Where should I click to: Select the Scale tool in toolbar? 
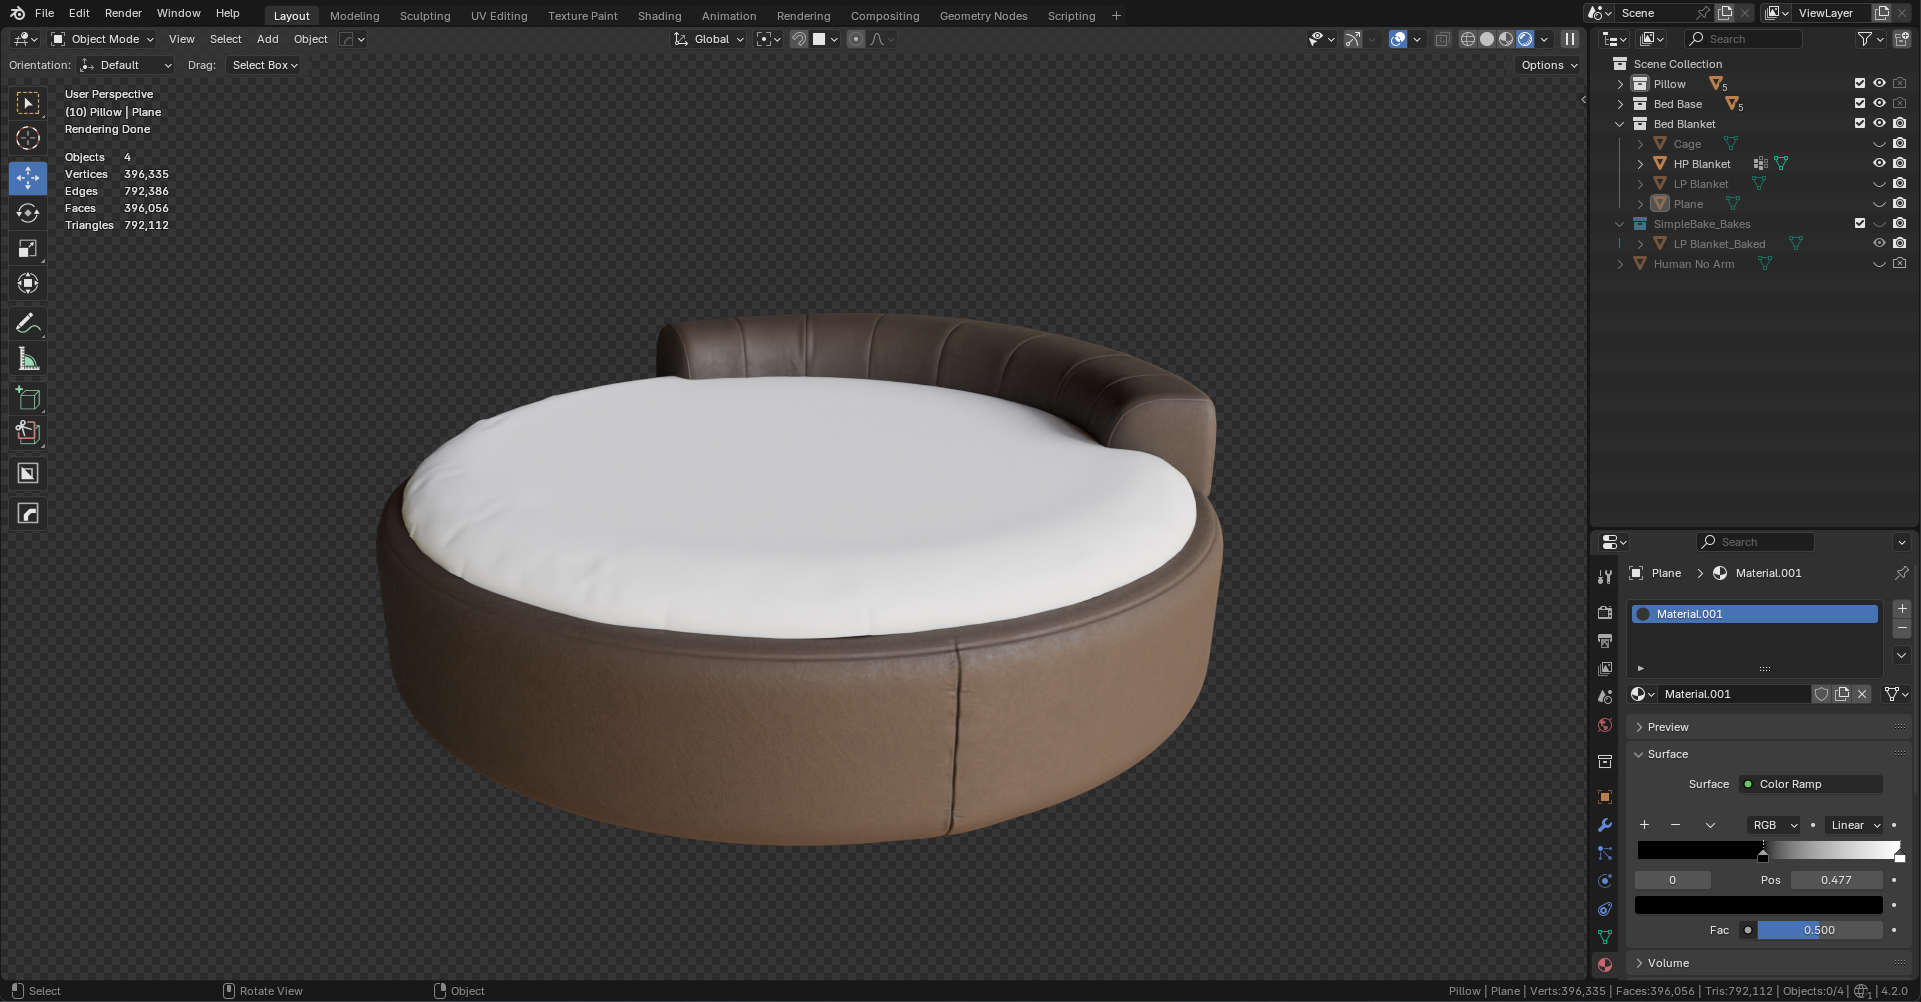click(28, 248)
